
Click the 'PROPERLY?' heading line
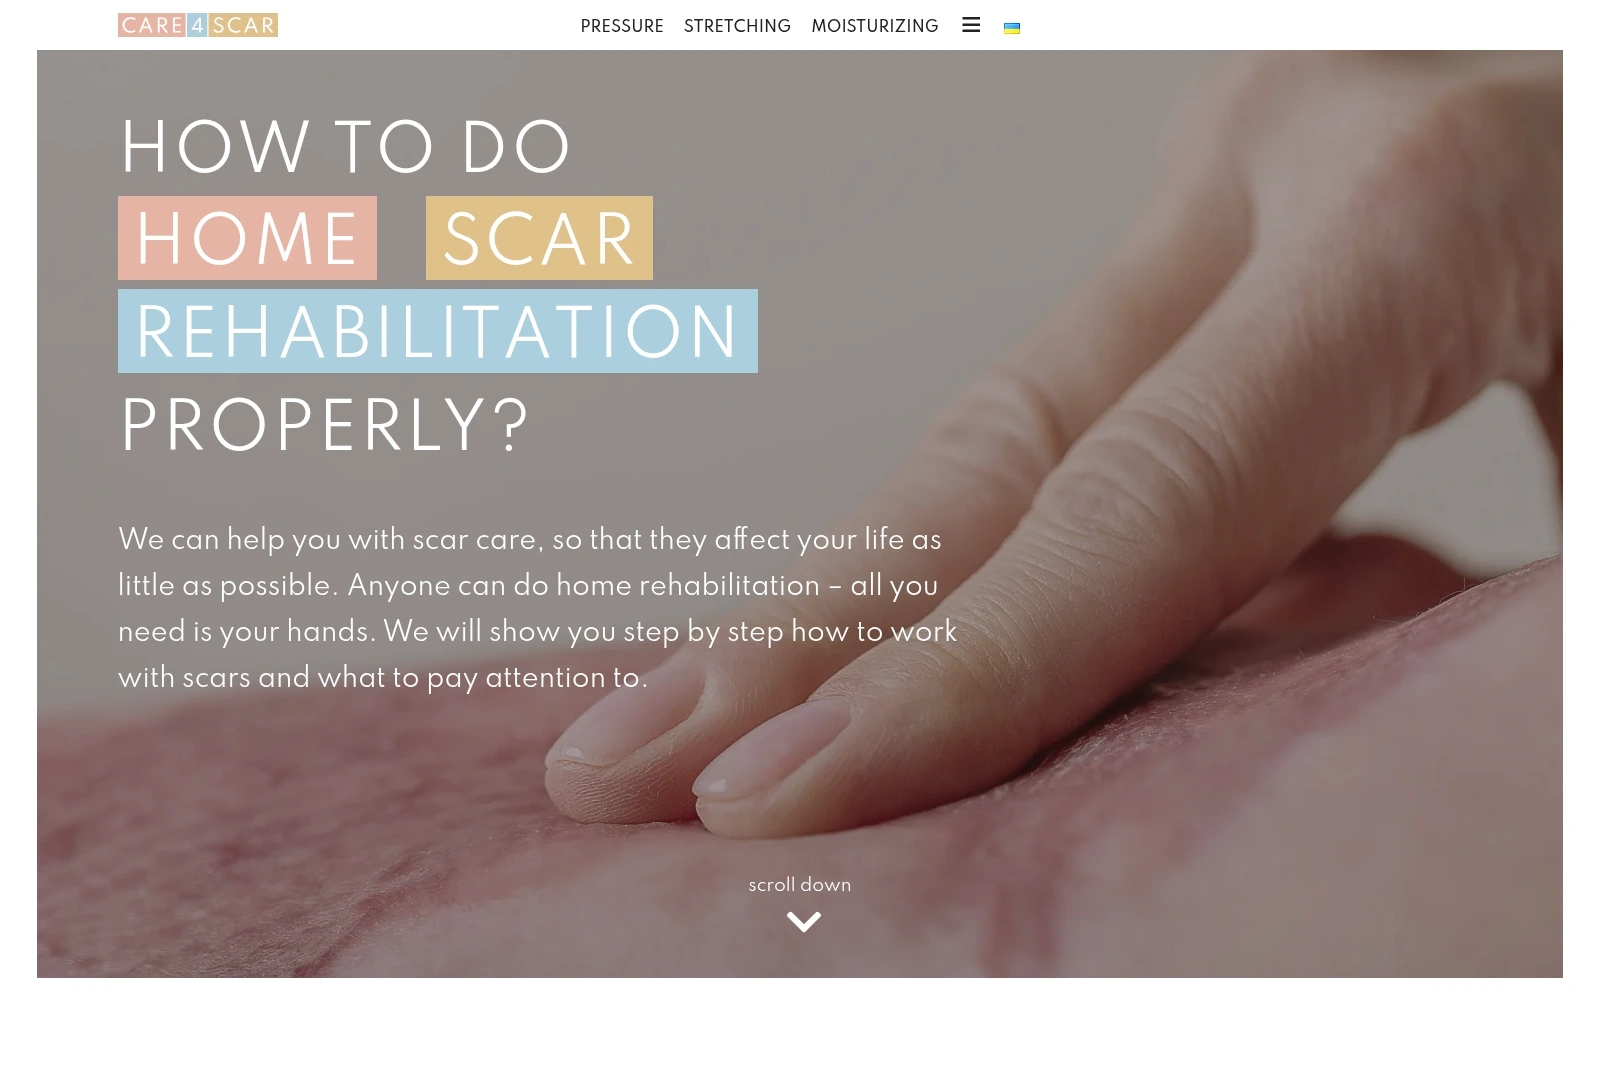pyautogui.click(x=325, y=426)
